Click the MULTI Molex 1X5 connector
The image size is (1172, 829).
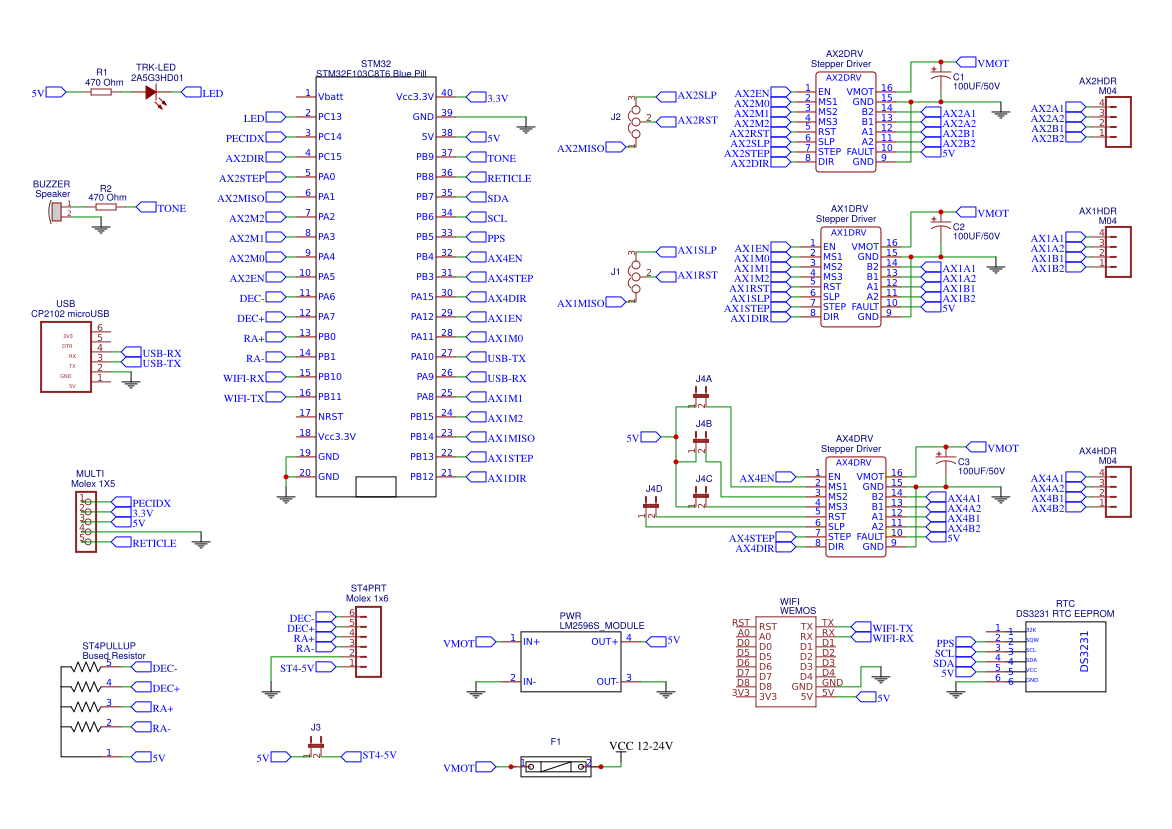(86, 521)
